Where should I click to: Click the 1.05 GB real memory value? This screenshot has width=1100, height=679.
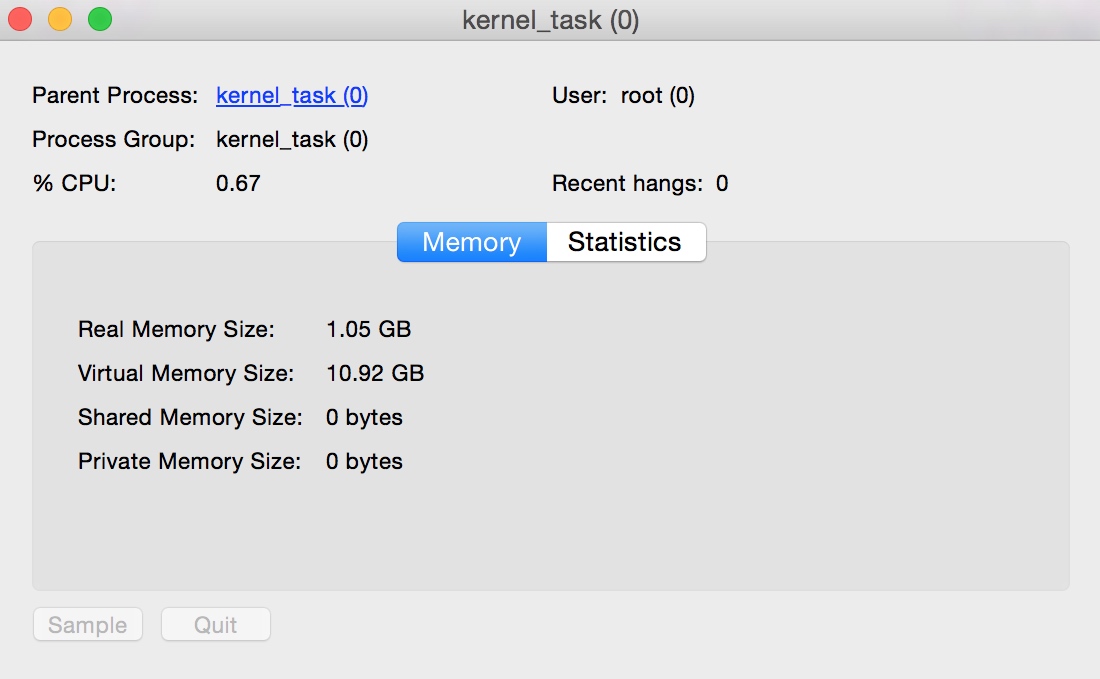(369, 329)
